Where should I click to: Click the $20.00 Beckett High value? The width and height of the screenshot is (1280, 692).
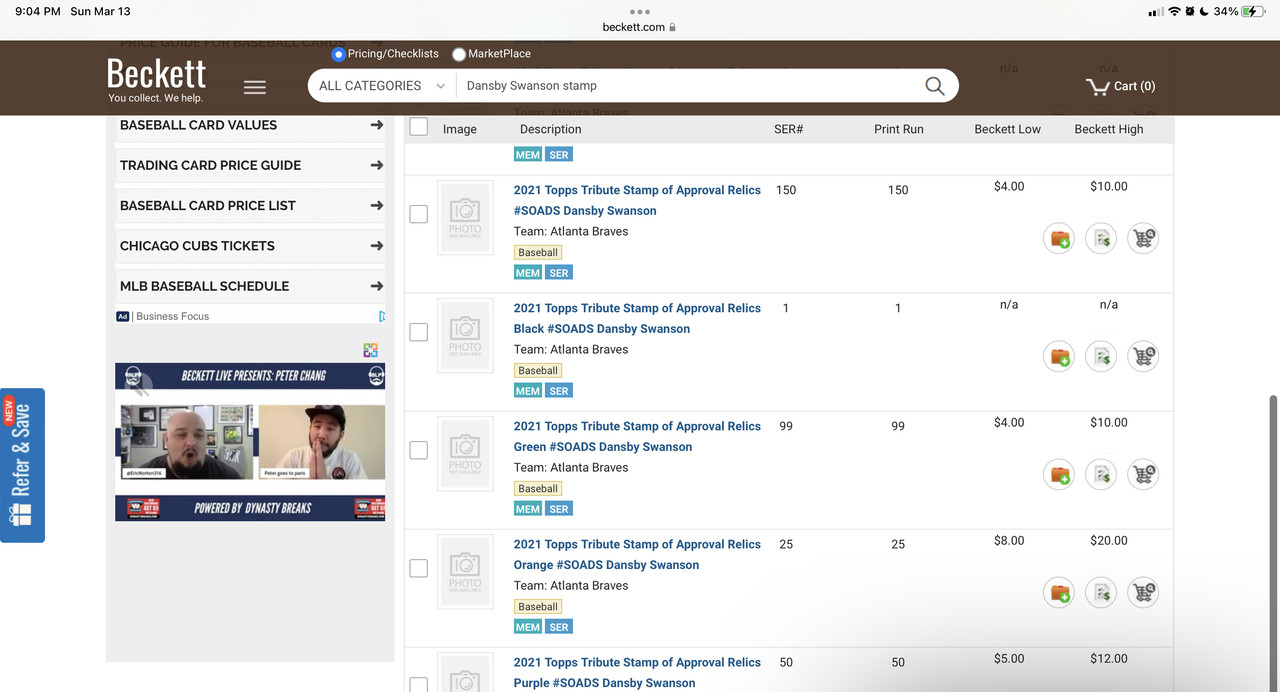(x=1108, y=541)
